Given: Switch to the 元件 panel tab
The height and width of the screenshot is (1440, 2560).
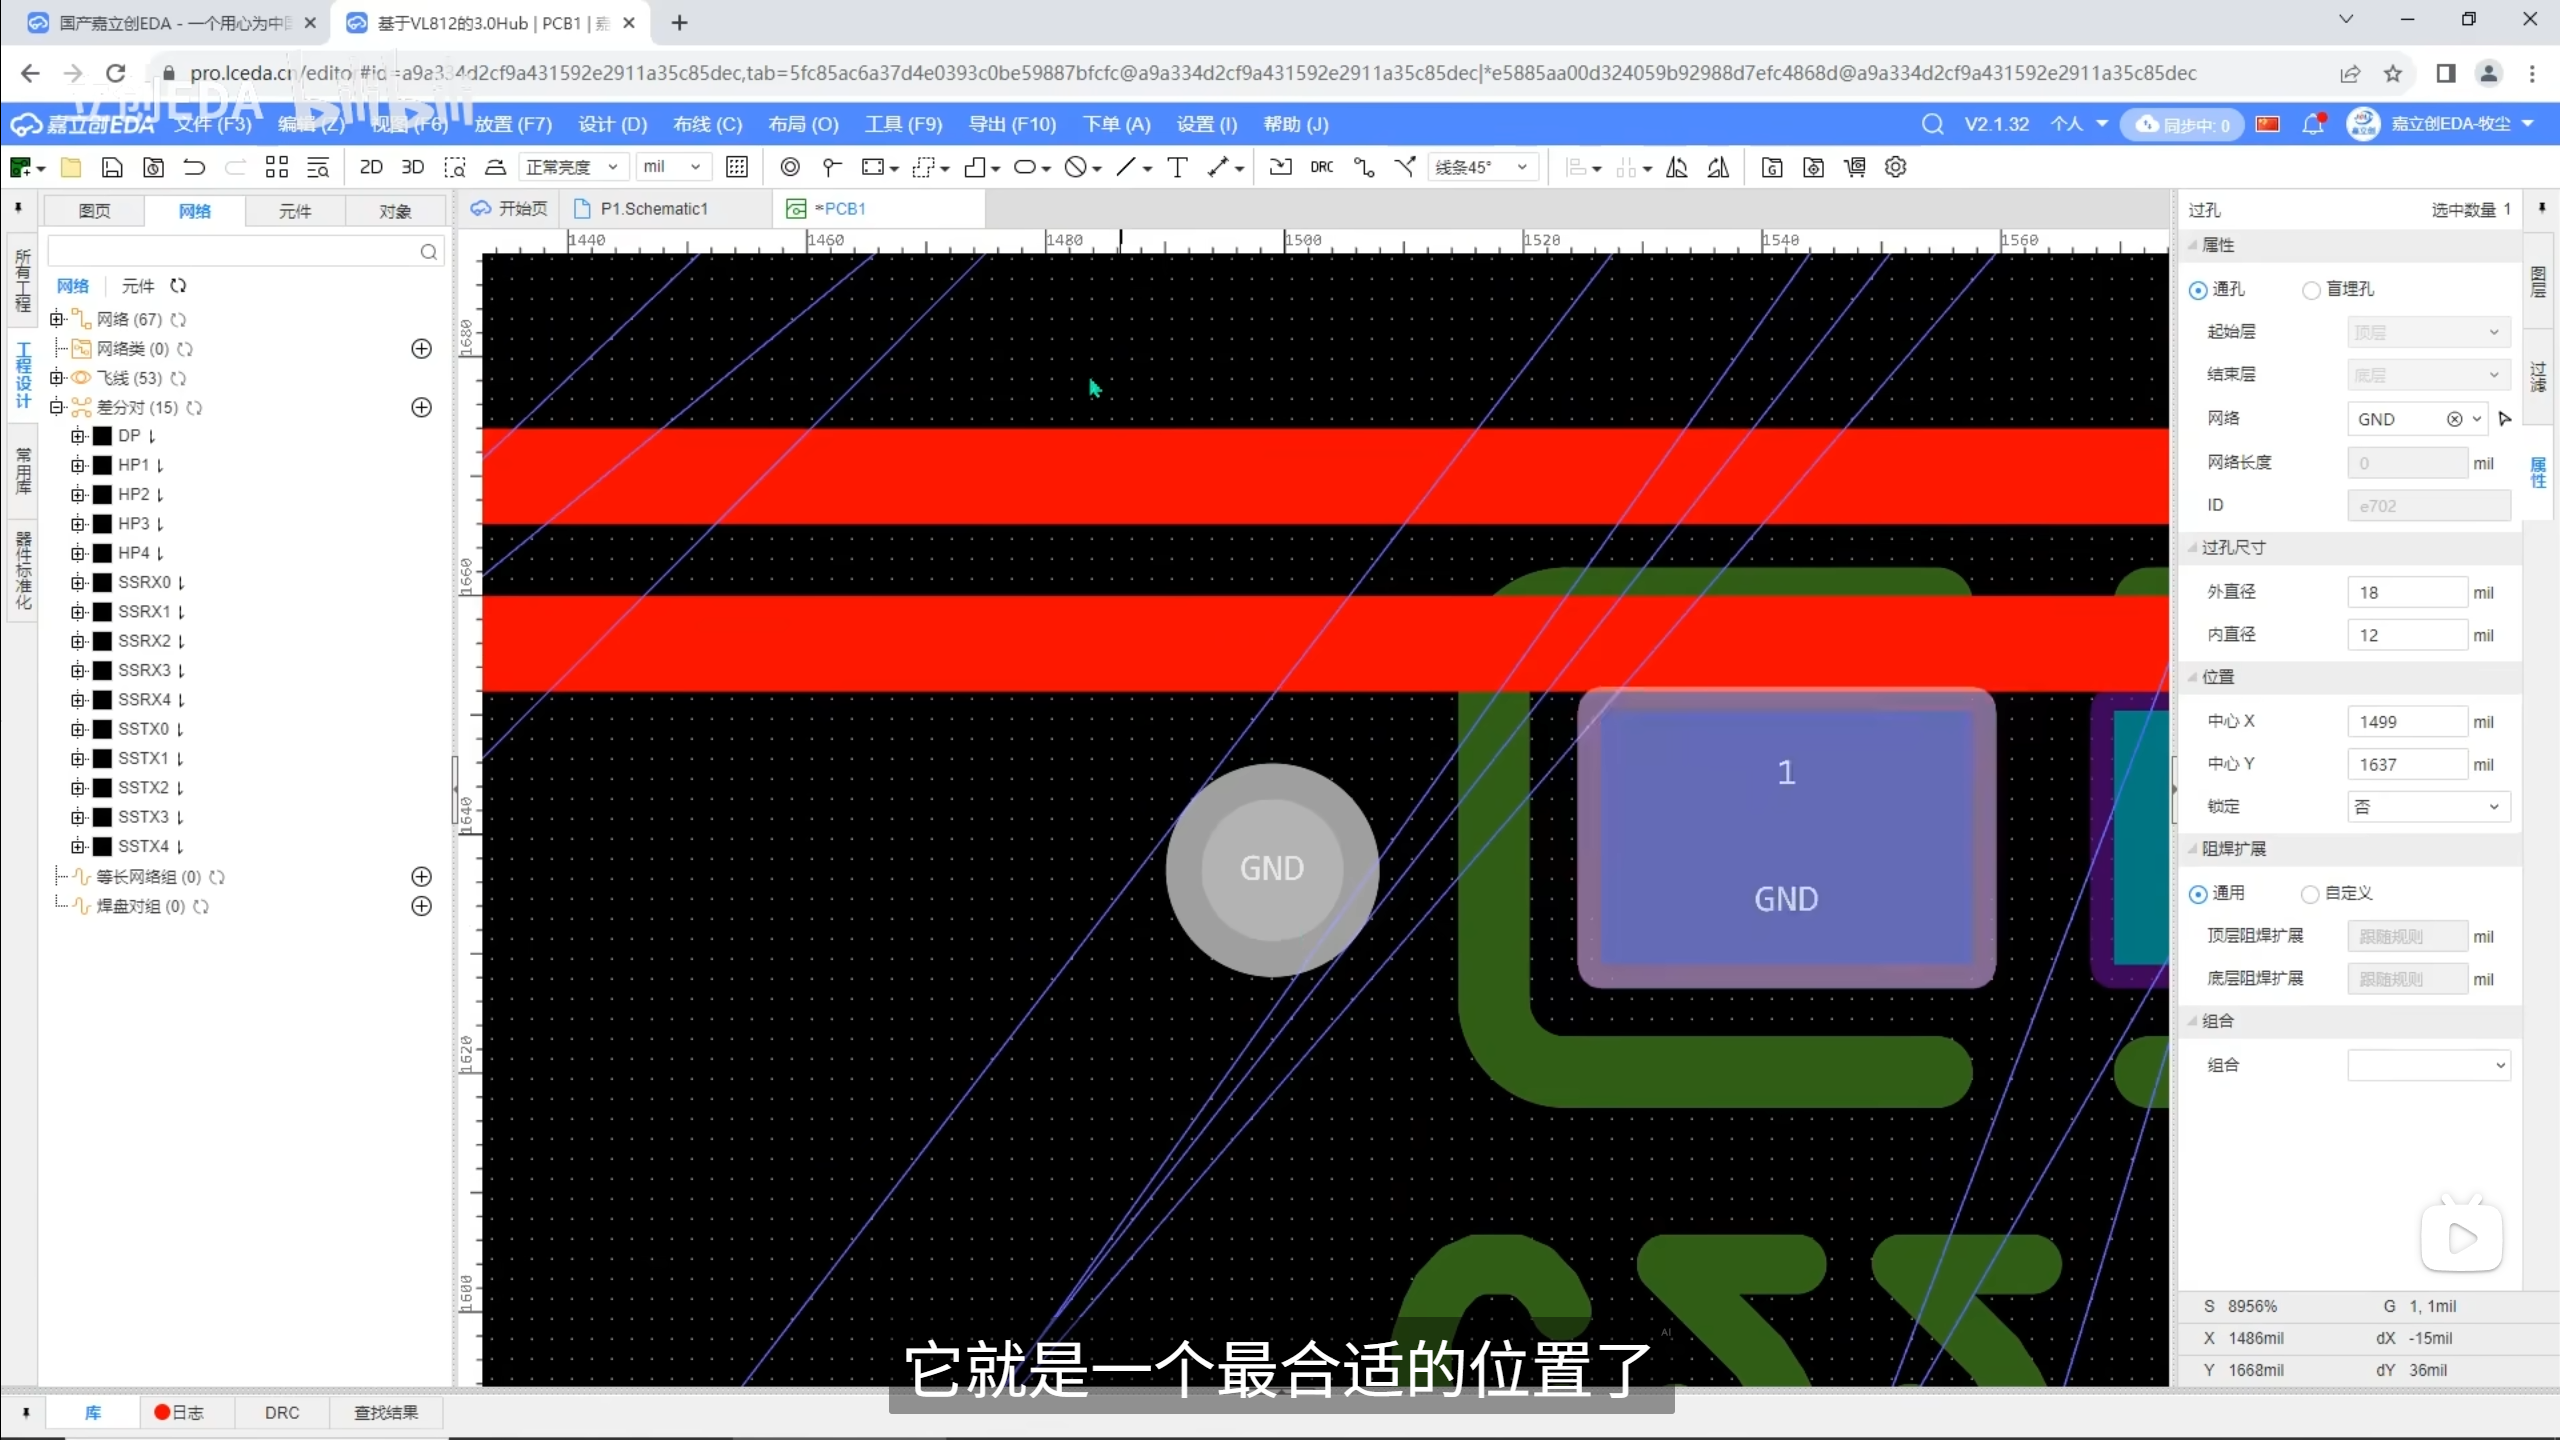Looking at the screenshot, I should tap(294, 211).
